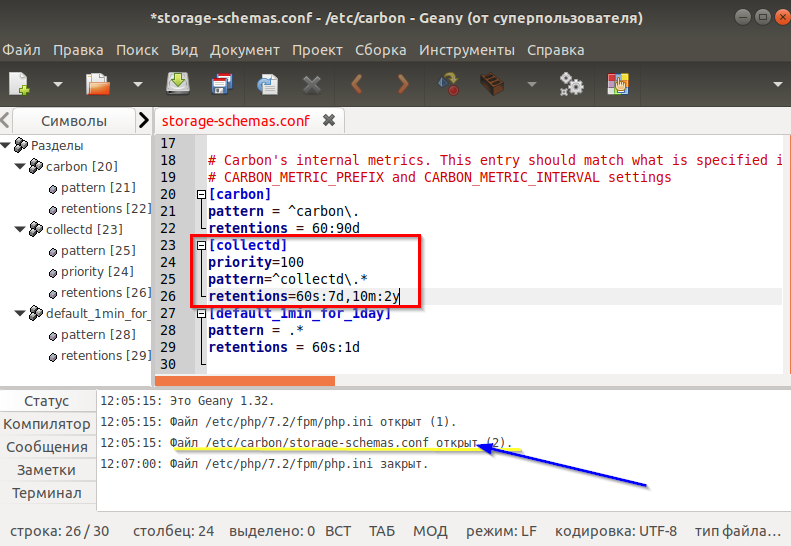Click 'кодировка: UTF-8' in status bar

(615, 531)
